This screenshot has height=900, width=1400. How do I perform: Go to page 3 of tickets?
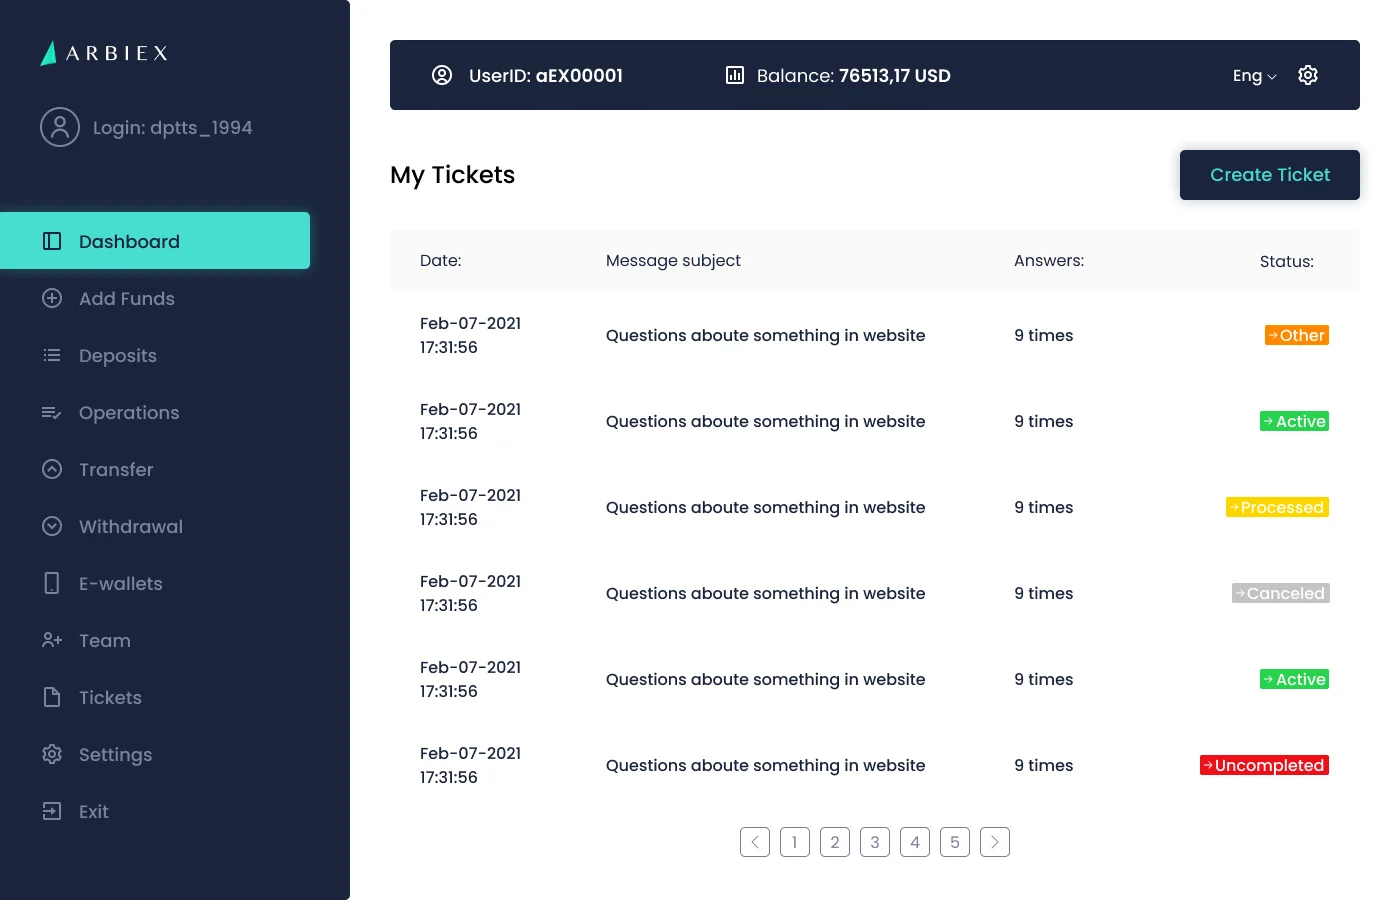coord(875,842)
